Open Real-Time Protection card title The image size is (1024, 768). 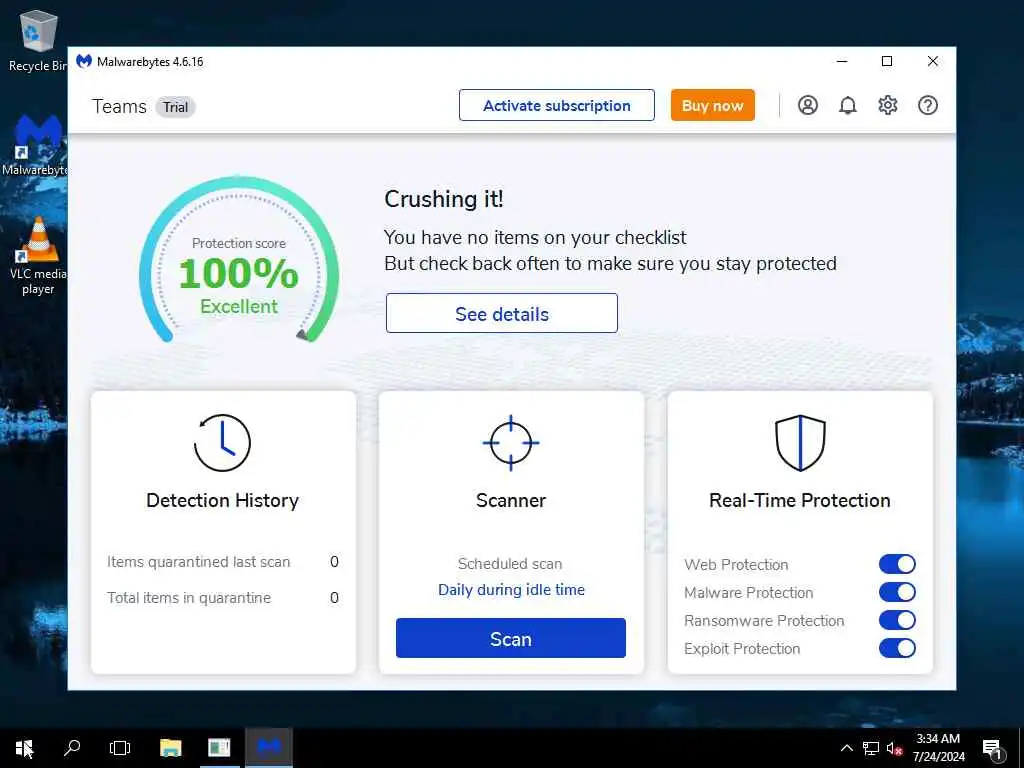[x=800, y=500]
